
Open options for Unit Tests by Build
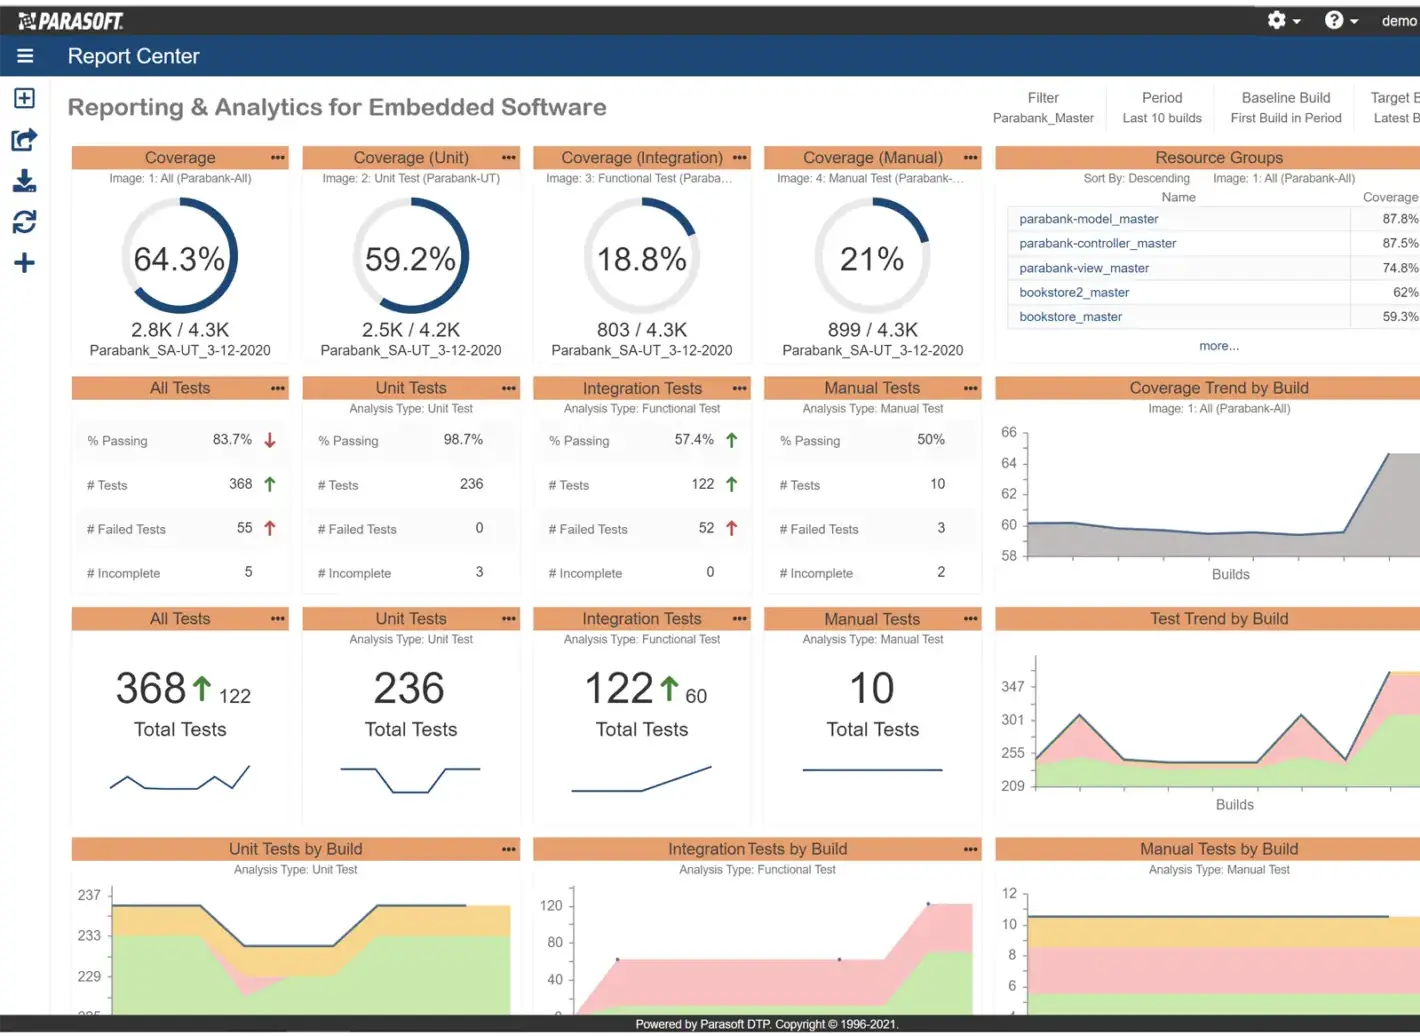(x=509, y=849)
